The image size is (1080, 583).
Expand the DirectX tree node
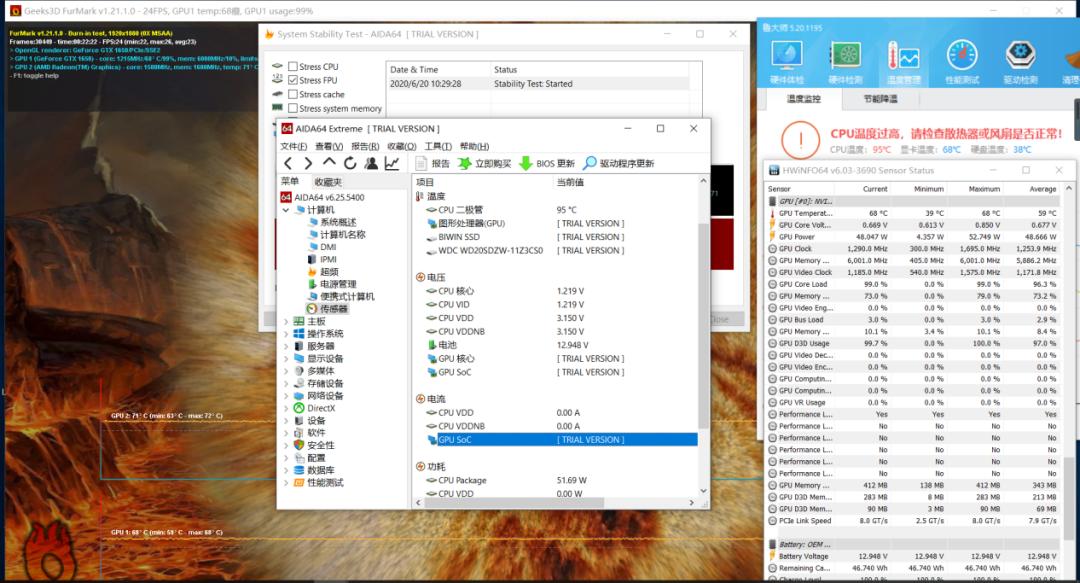pos(286,408)
